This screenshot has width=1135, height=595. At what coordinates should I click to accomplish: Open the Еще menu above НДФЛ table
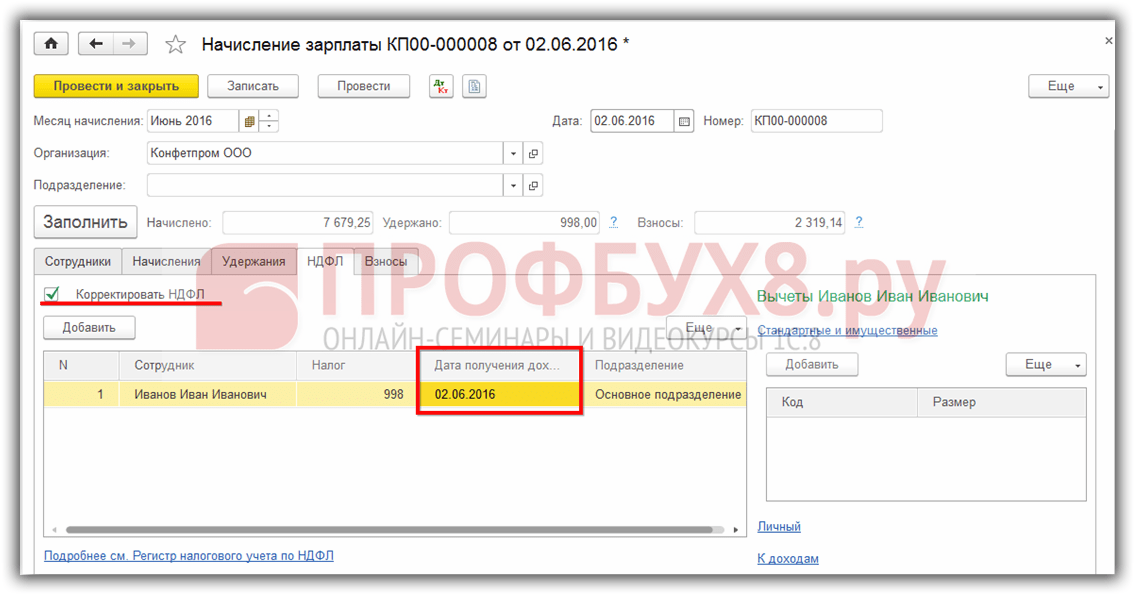[x=706, y=328]
